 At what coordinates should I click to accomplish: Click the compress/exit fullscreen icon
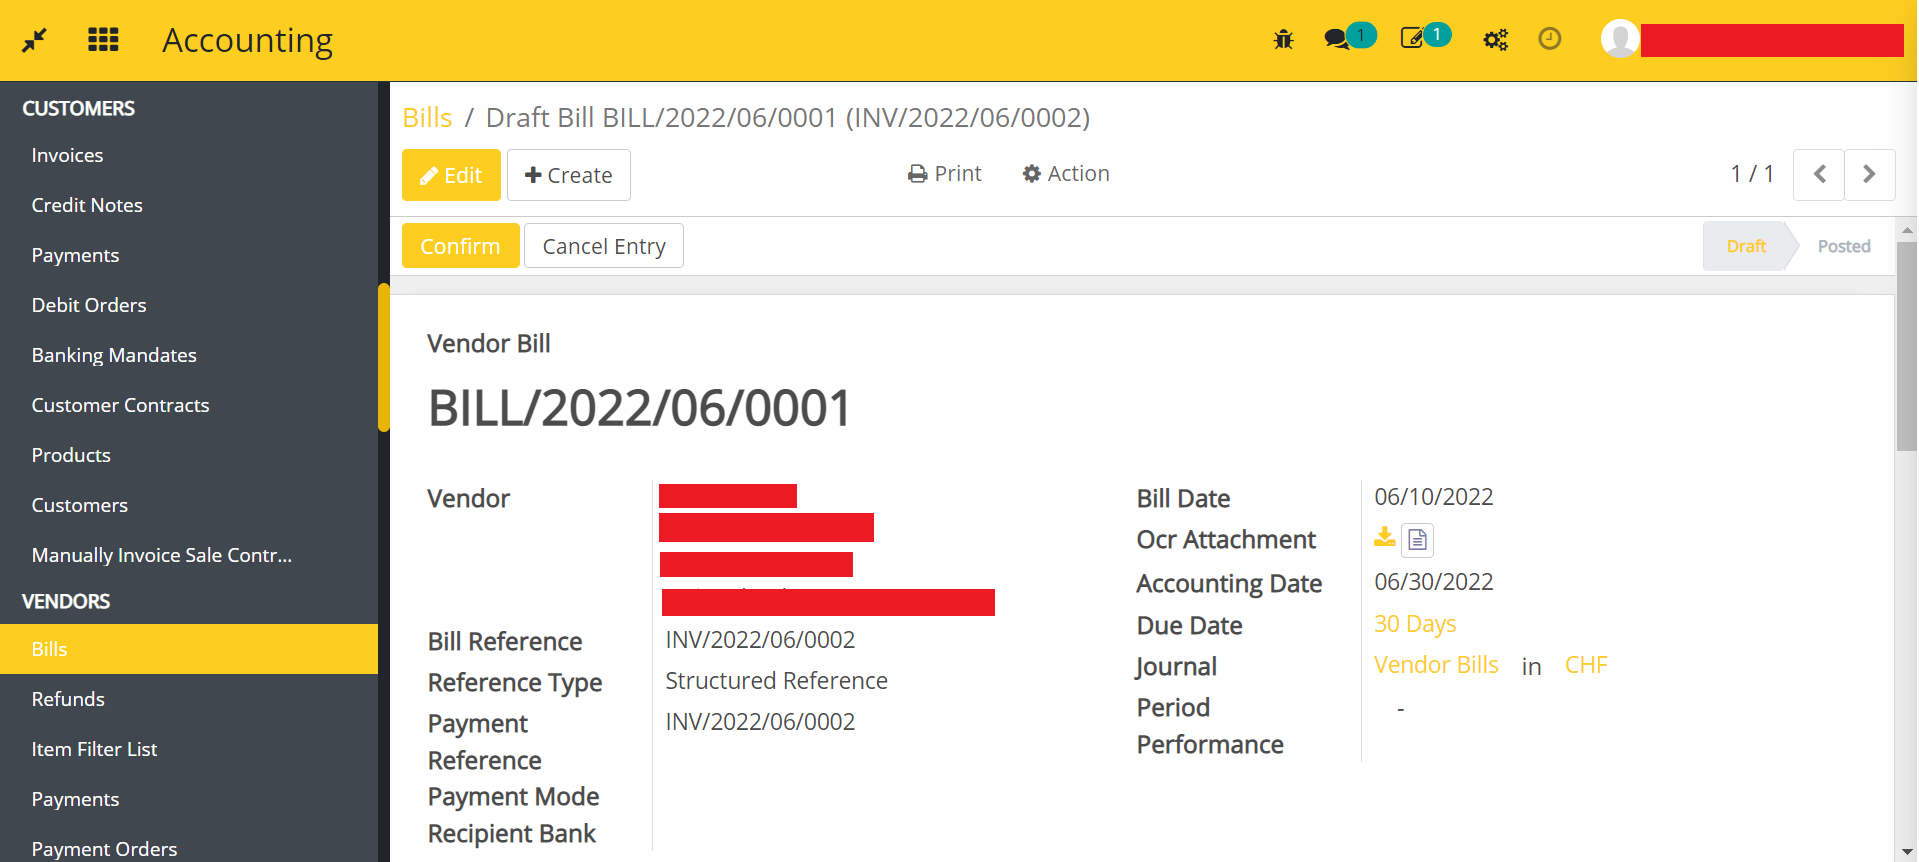point(34,40)
